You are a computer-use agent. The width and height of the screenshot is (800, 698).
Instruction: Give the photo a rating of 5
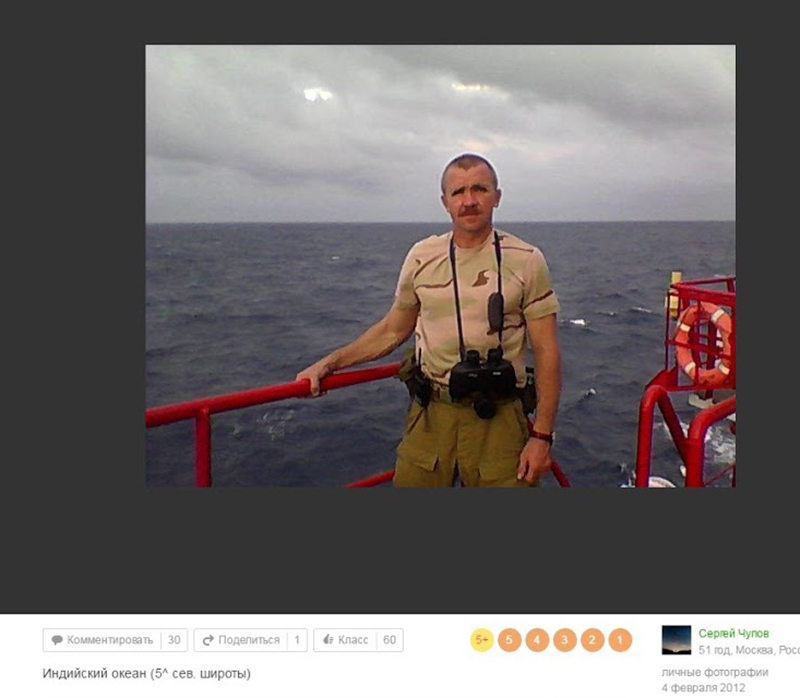point(509,640)
